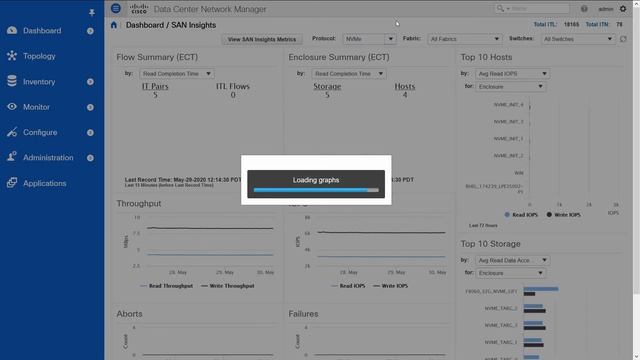Image resolution: width=640 pixels, height=360 pixels.
Task: Pin the navigation sidebar
Action: (92, 13)
